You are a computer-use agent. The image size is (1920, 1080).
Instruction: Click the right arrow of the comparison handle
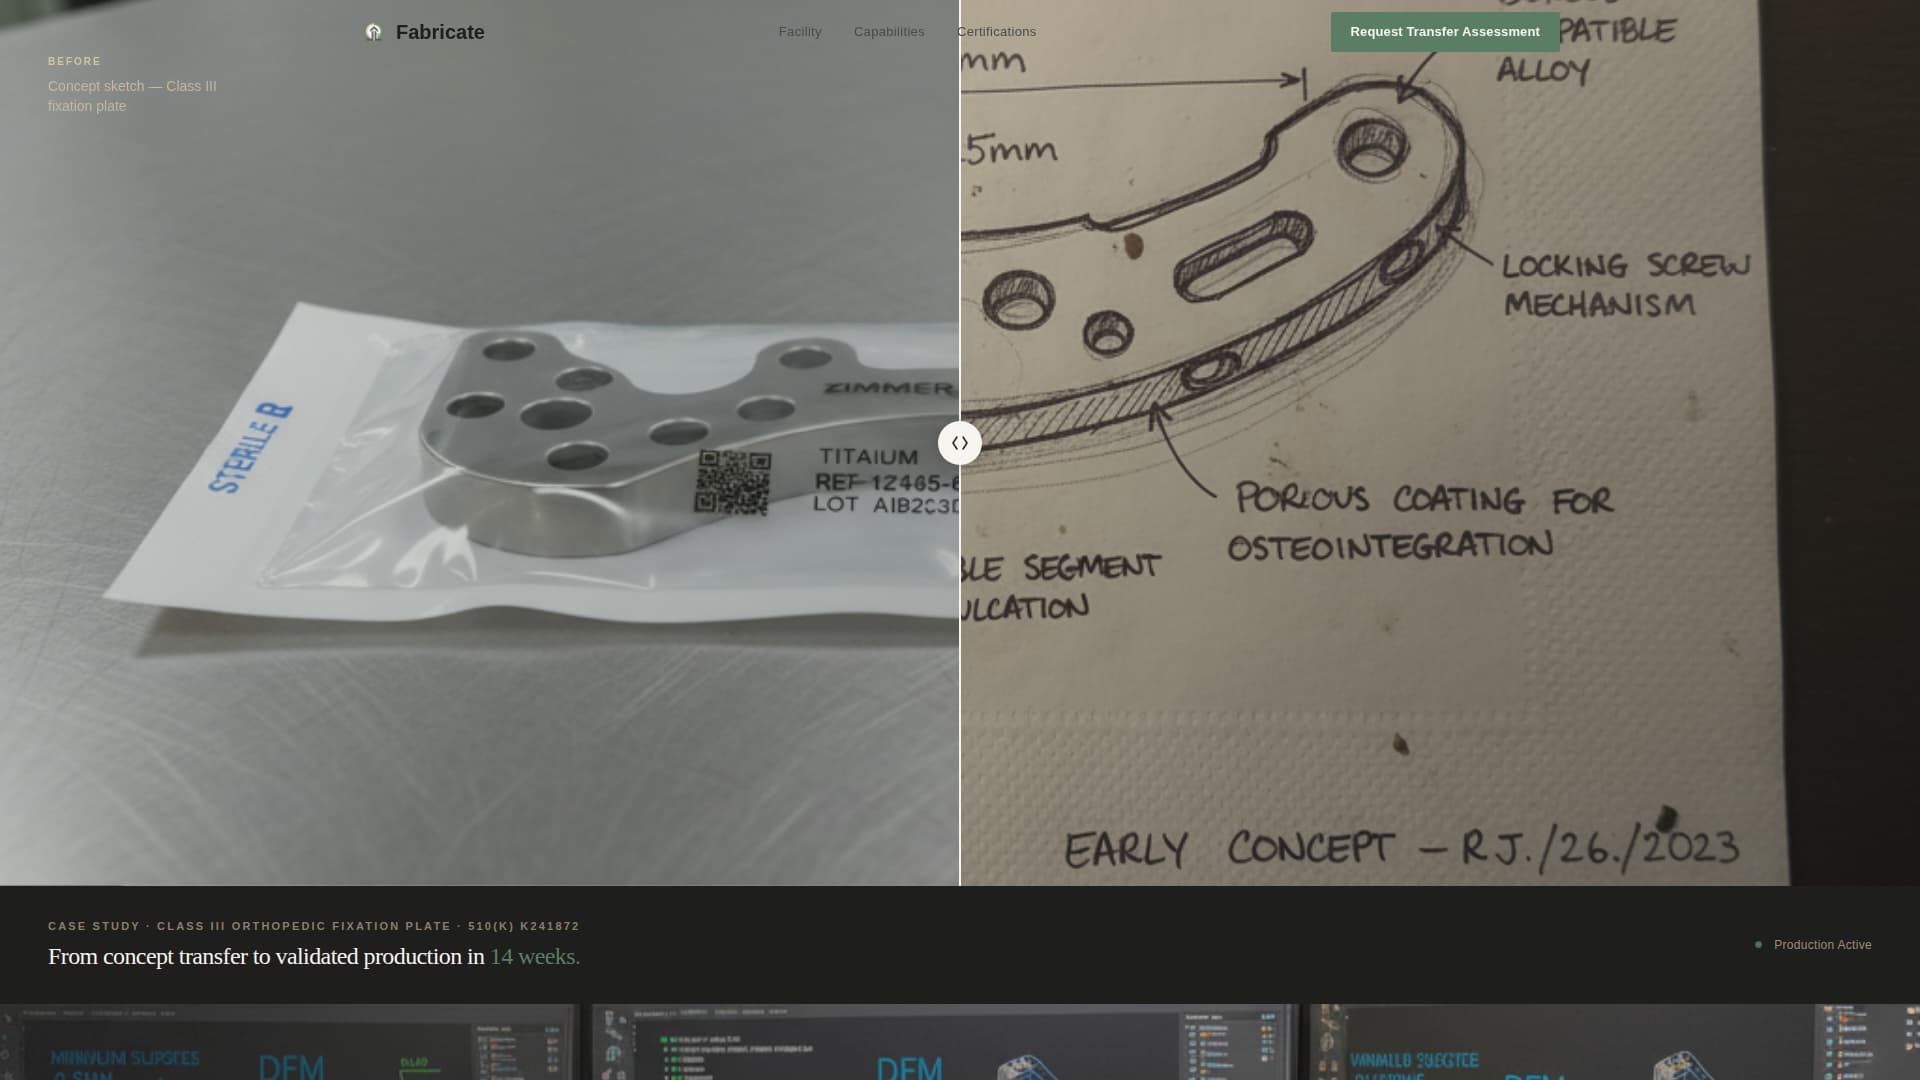[x=966, y=442]
